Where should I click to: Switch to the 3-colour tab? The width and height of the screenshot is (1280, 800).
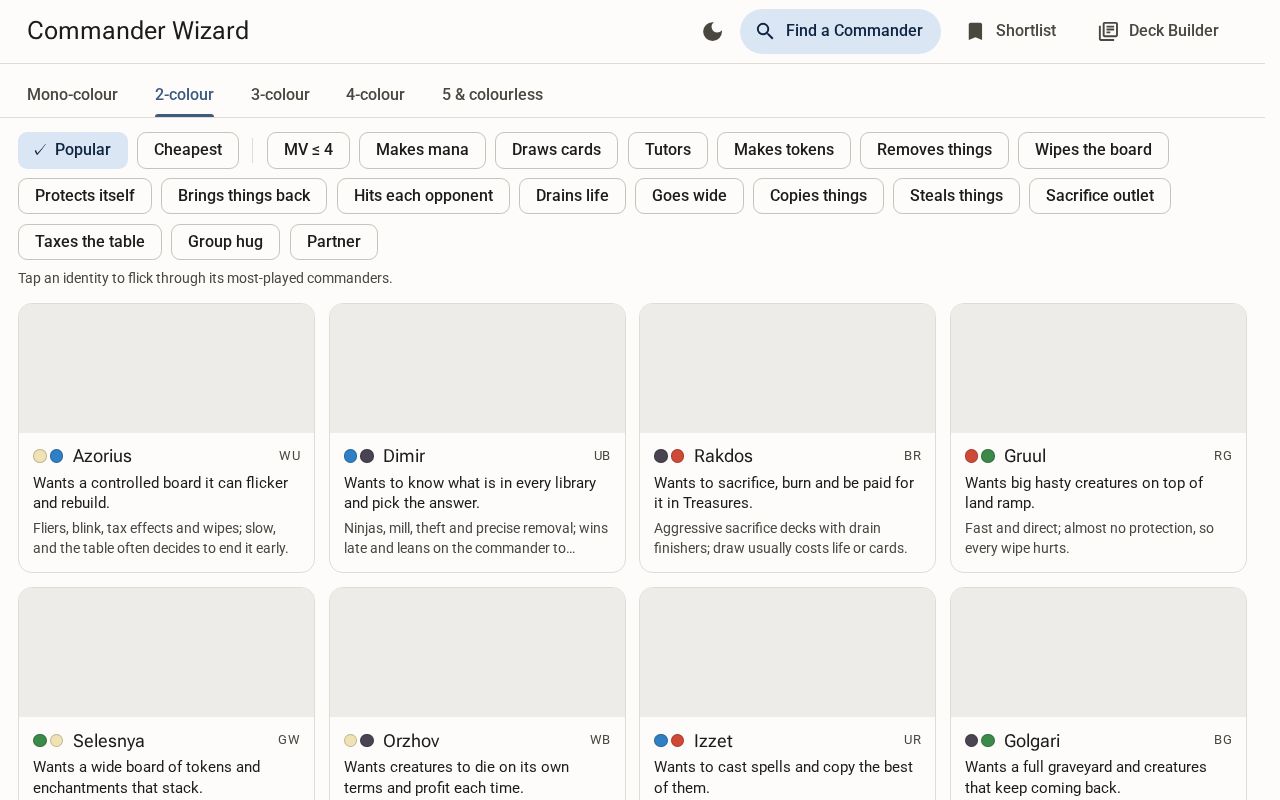point(280,94)
